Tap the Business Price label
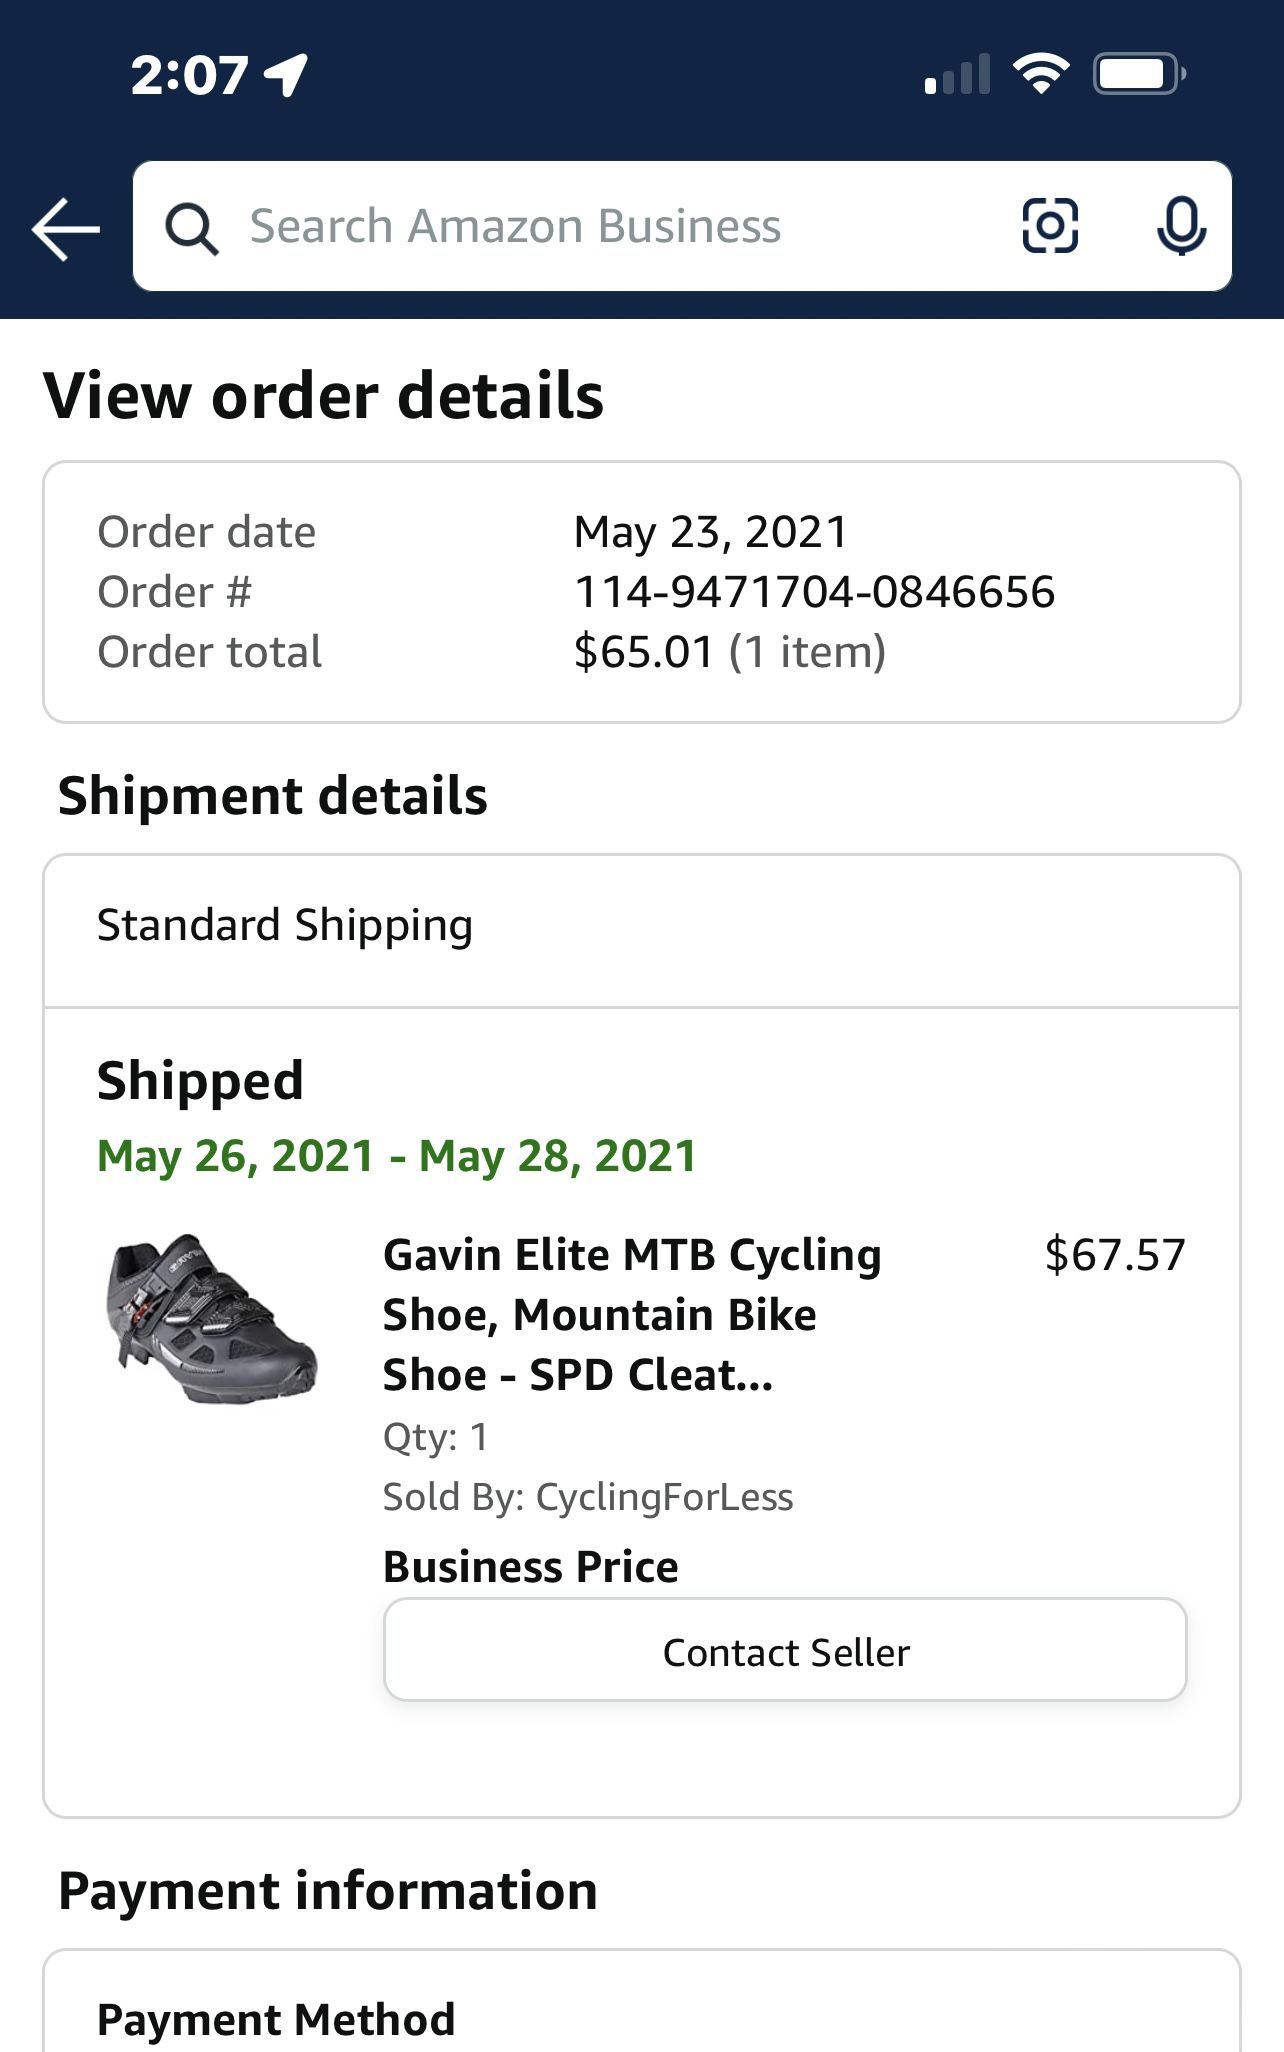The image size is (1284, 2052). [x=532, y=1566]
